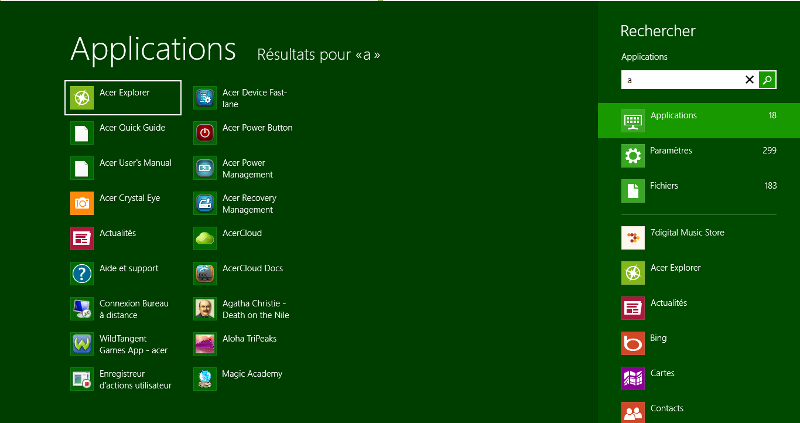800x423 pixels.
Task: Click the 'Acer Power Button' label
Action: pos(257,128)
